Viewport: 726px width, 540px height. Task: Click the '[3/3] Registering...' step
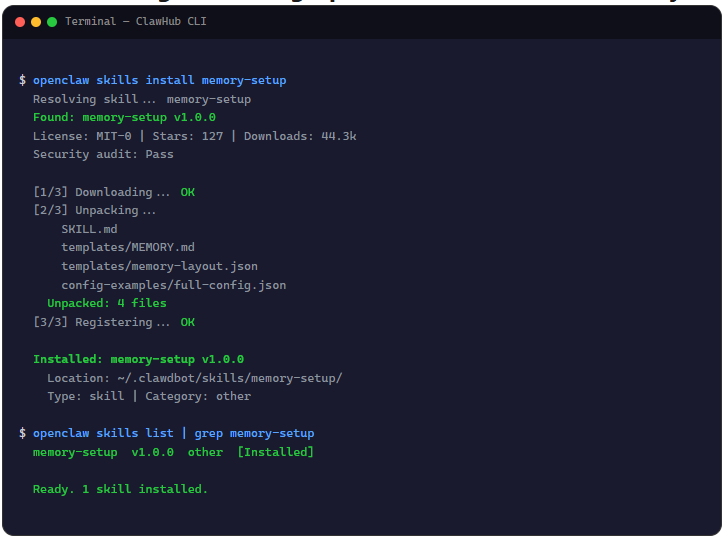(101, 322)
